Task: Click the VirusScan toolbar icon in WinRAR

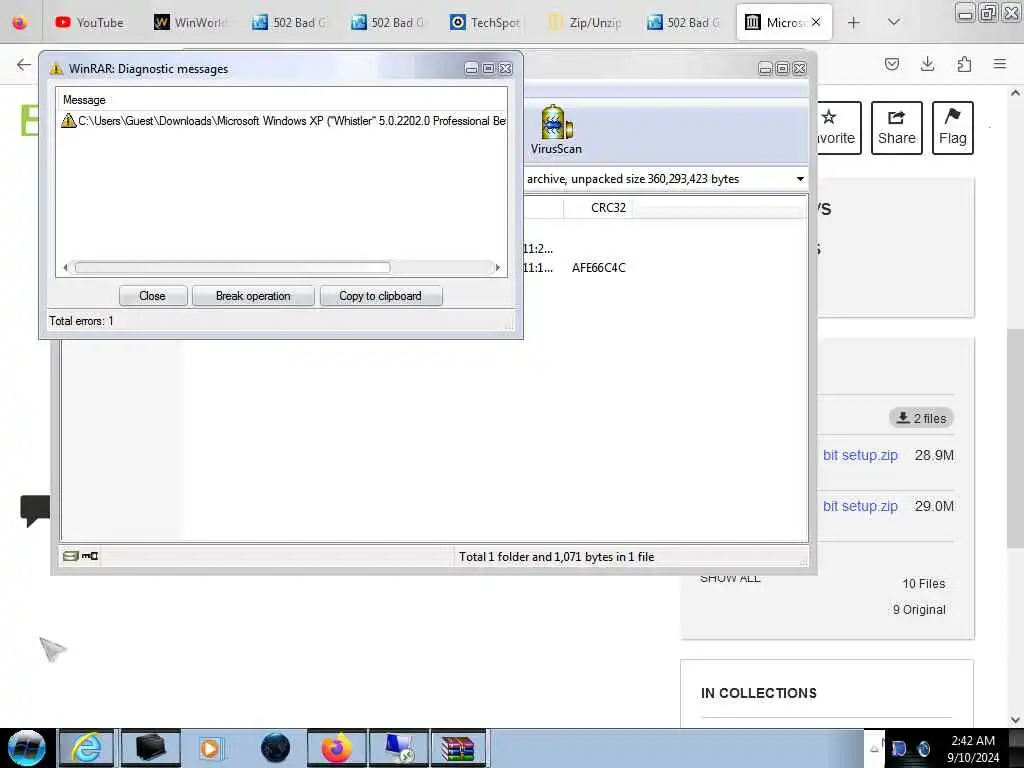Action: click(556, 129)
